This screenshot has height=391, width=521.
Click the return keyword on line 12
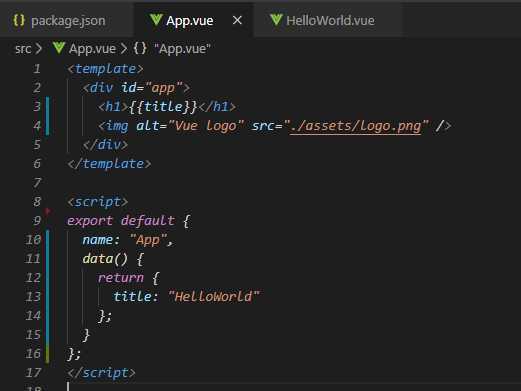(121, 278)
